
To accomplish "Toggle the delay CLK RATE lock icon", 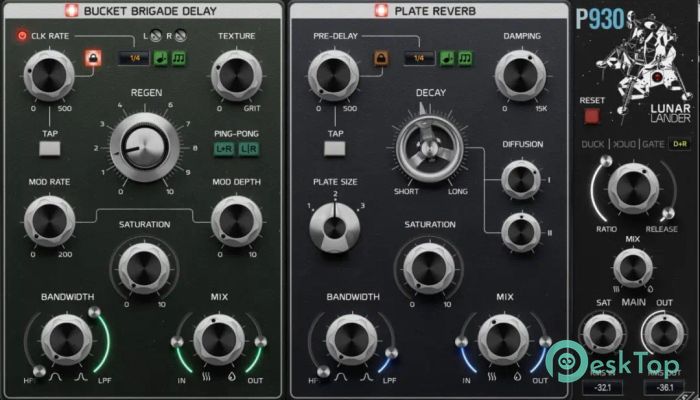I will point(94,58).
